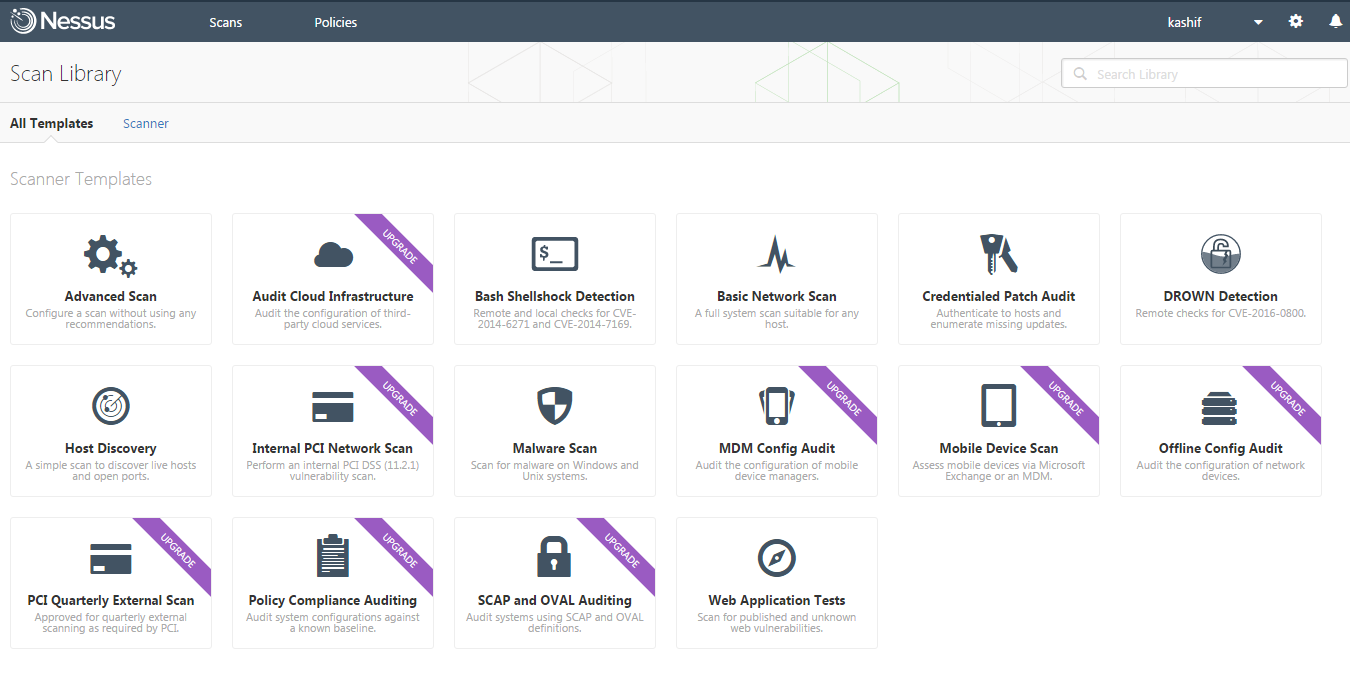
Task: Click the DROWN Detection lock icon
Action: tap(1220, 254)
